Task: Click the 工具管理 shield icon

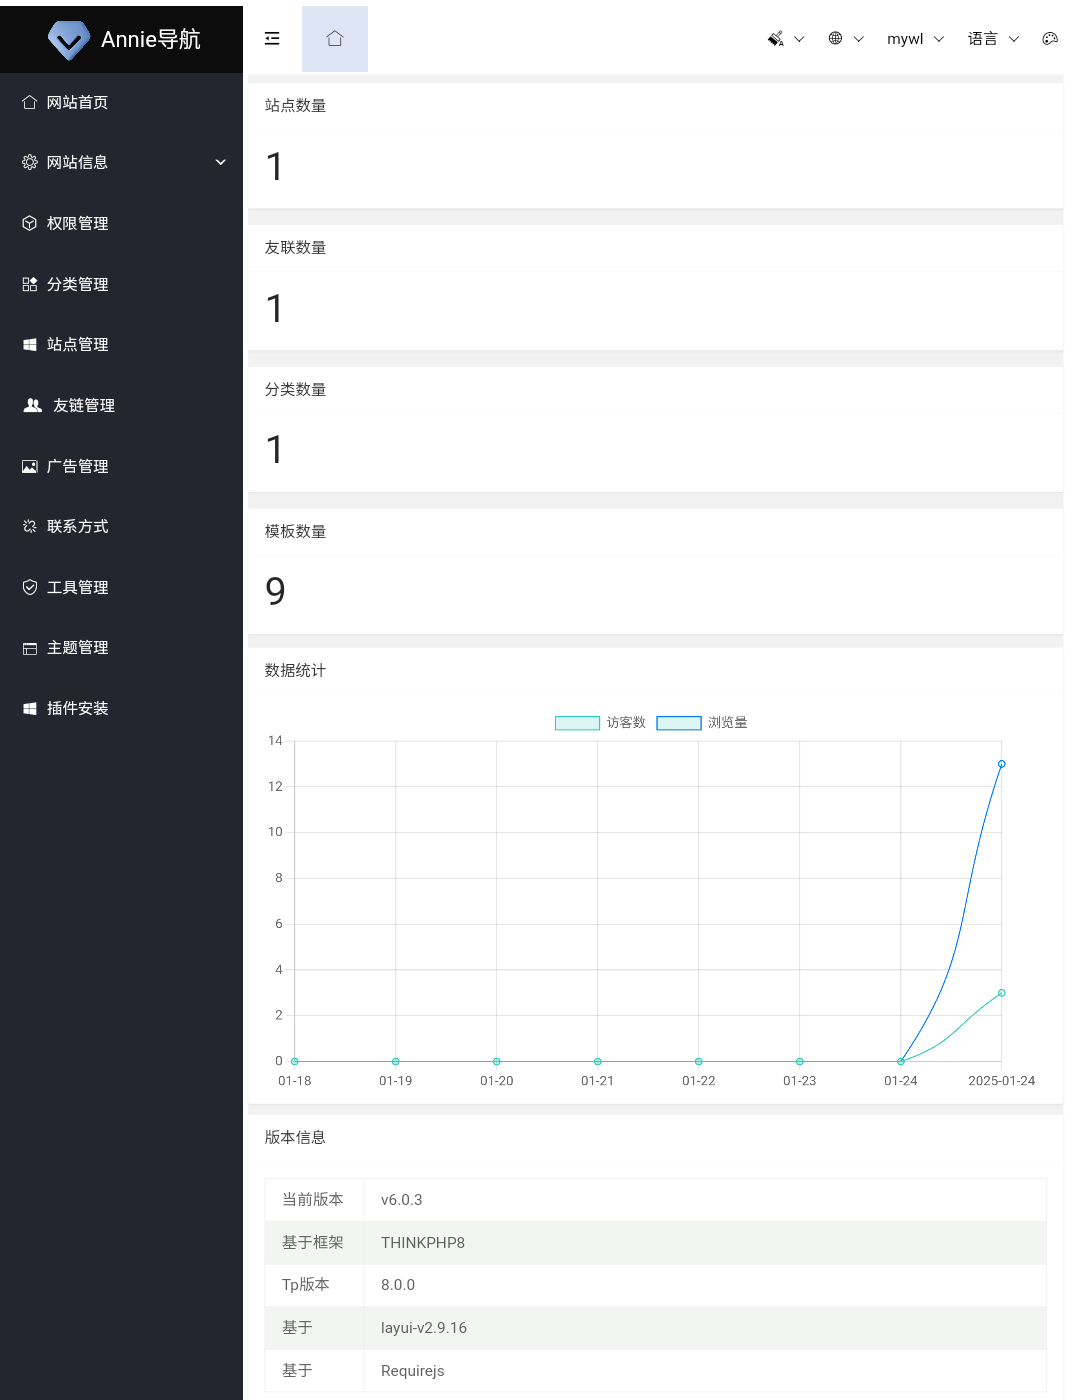Action: coord(30,587)
